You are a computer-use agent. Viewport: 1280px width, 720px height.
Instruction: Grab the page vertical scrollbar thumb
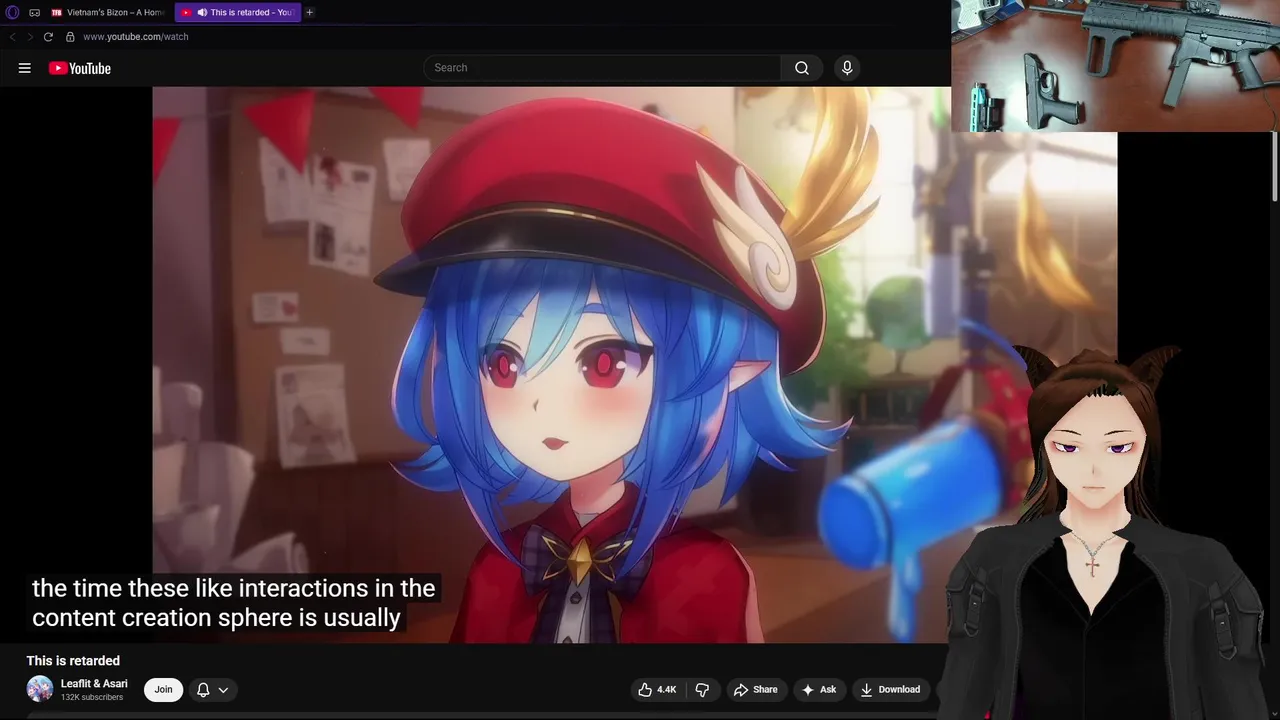coord(1275,166)
